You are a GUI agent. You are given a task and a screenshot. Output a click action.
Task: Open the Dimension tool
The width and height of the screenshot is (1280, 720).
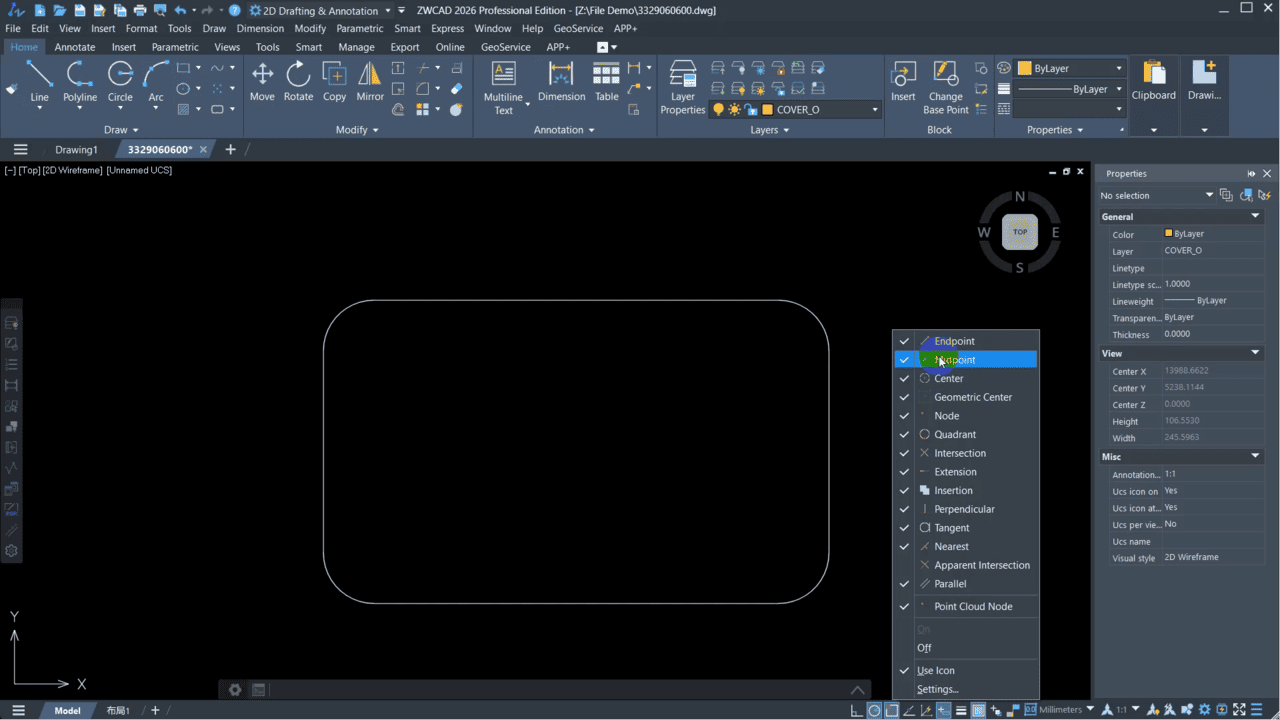click(x=561, y=82)
